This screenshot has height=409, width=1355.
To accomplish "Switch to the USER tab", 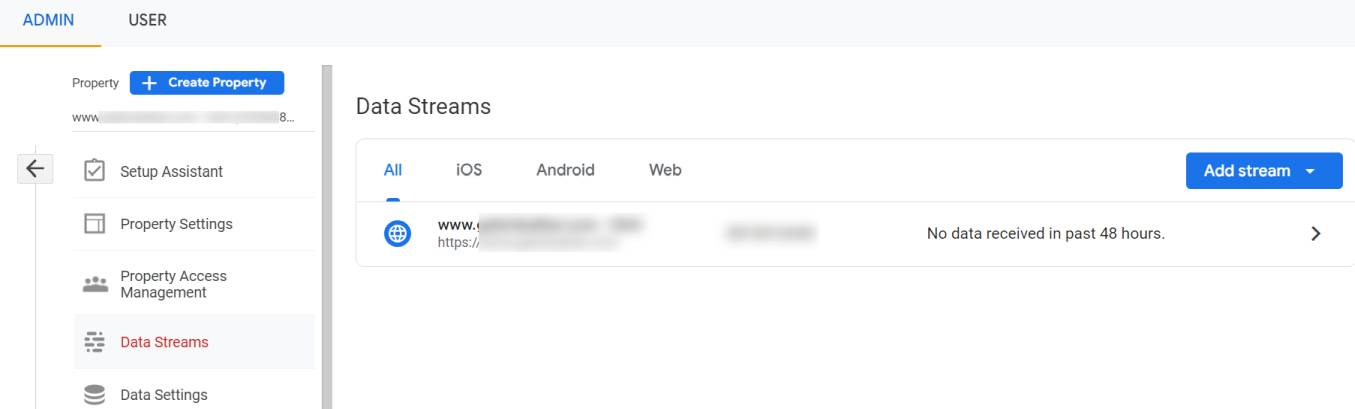I will click(x=148, y=20).
